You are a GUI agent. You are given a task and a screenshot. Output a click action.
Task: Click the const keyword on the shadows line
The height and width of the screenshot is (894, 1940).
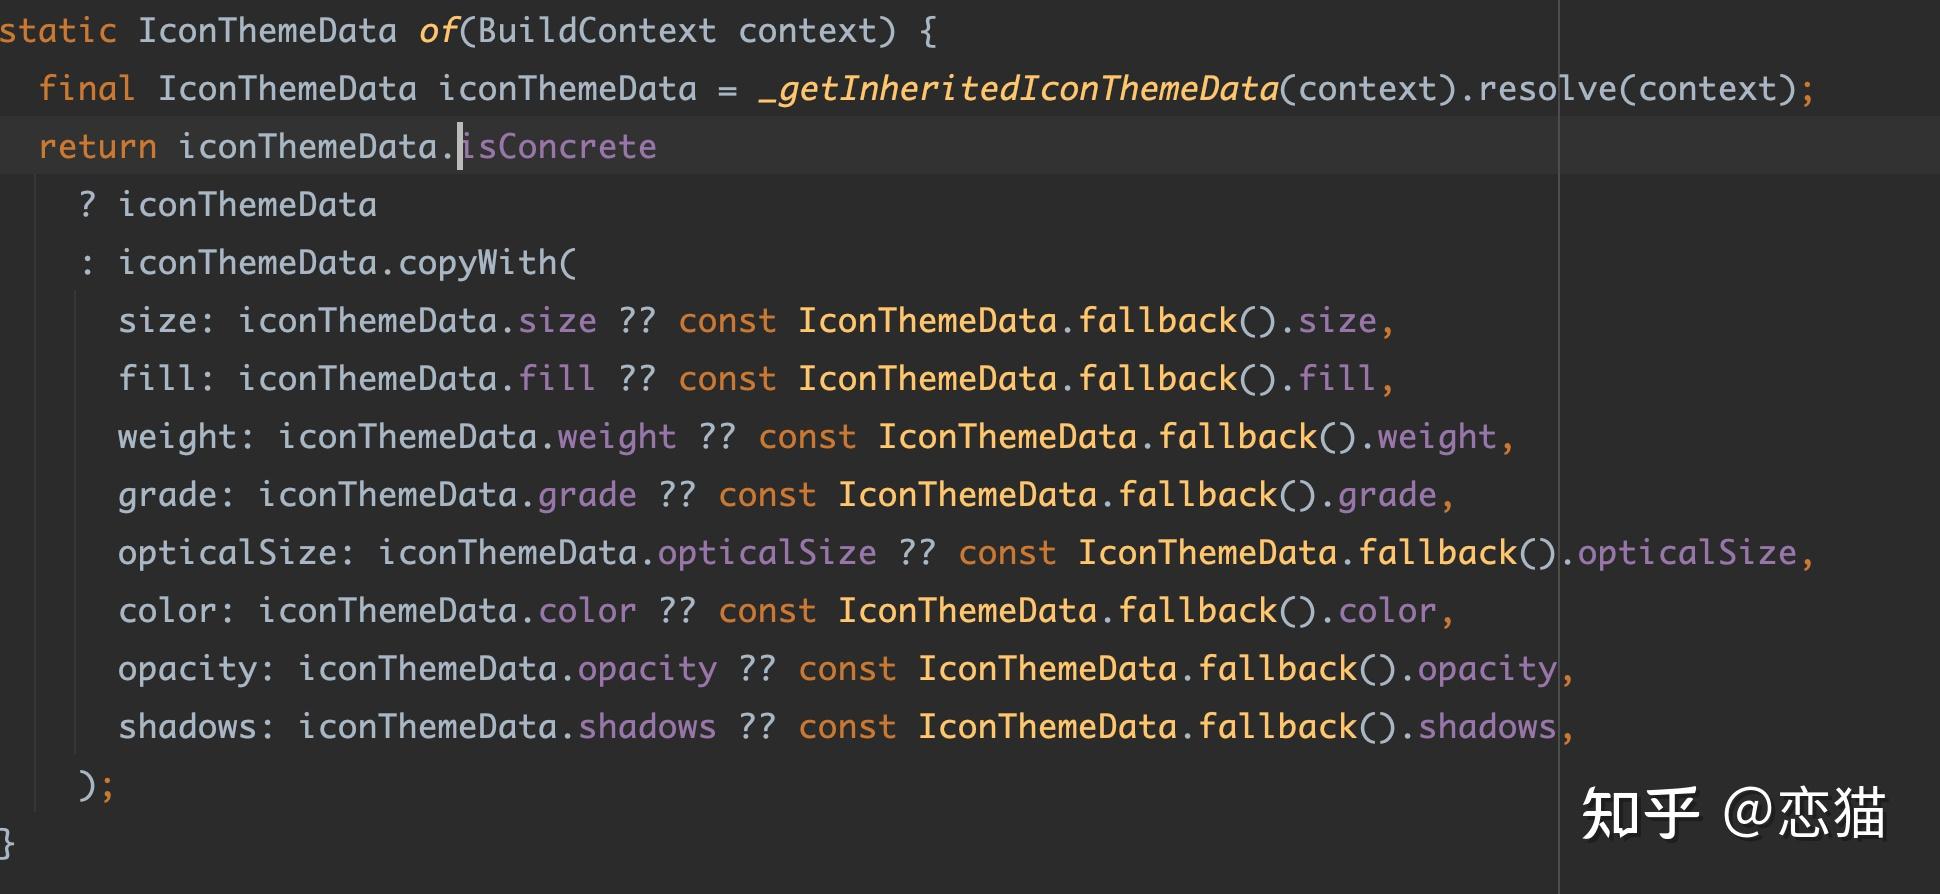click(x=847, y=727)
